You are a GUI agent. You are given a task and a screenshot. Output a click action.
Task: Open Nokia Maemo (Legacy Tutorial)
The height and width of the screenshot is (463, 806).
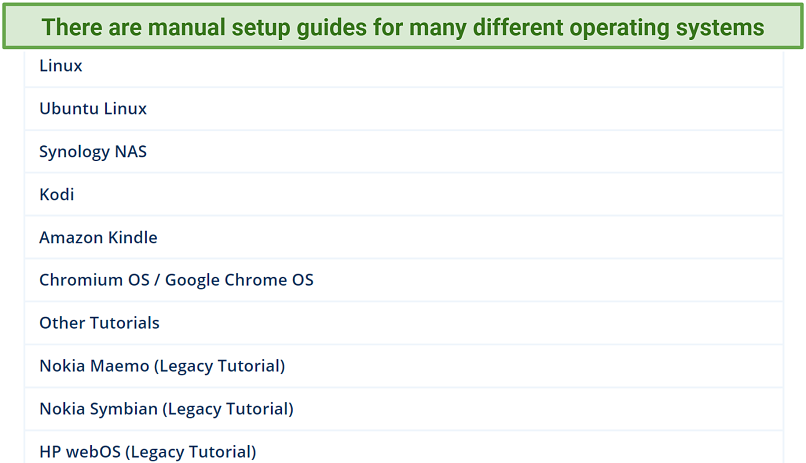coord(404,366)
